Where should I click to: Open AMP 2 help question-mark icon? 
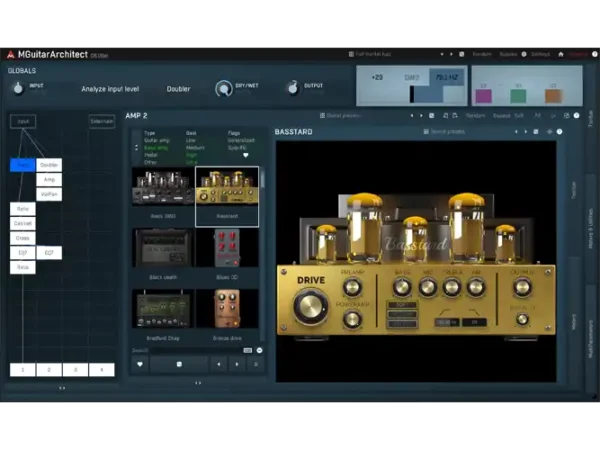click(x=576, y=116)
